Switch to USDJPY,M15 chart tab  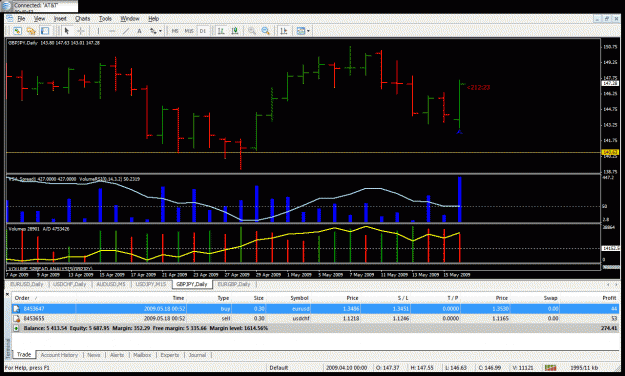[151, 284]
